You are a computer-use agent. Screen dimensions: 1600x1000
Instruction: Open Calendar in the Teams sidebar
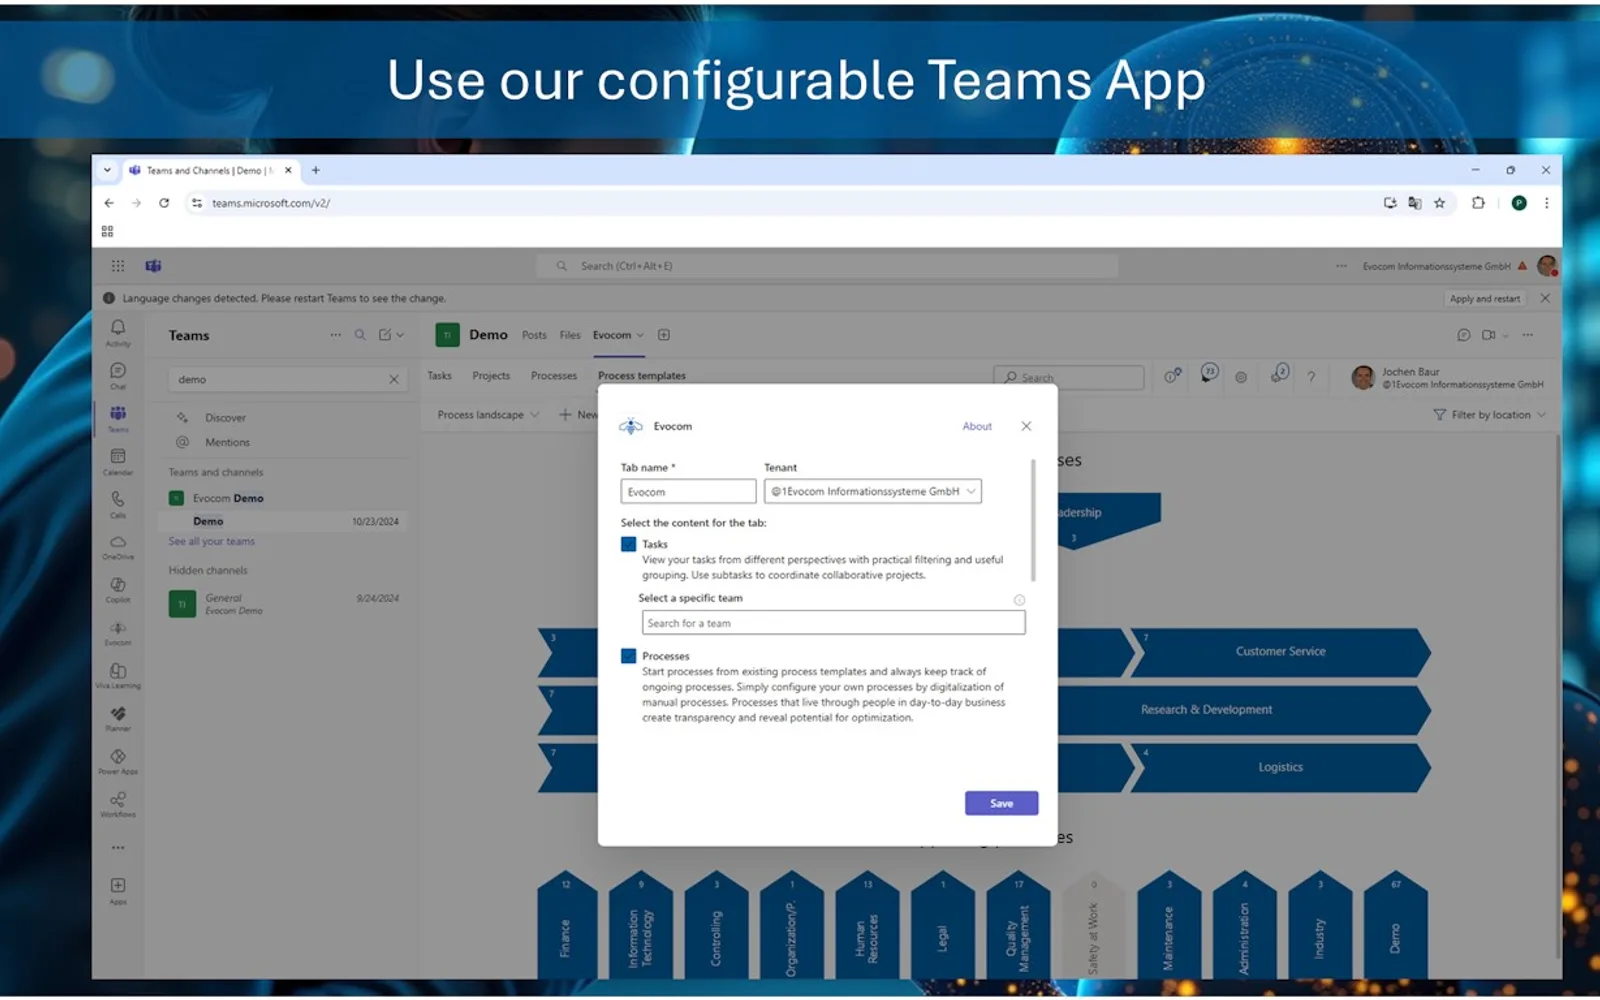118,462
